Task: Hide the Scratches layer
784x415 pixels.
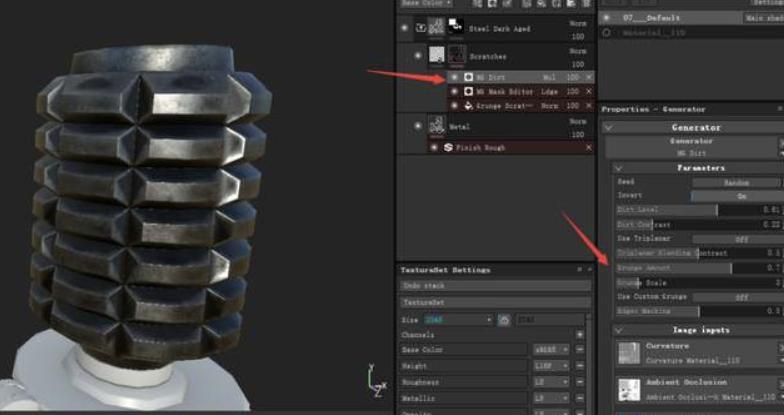Action: pos(417,56)
